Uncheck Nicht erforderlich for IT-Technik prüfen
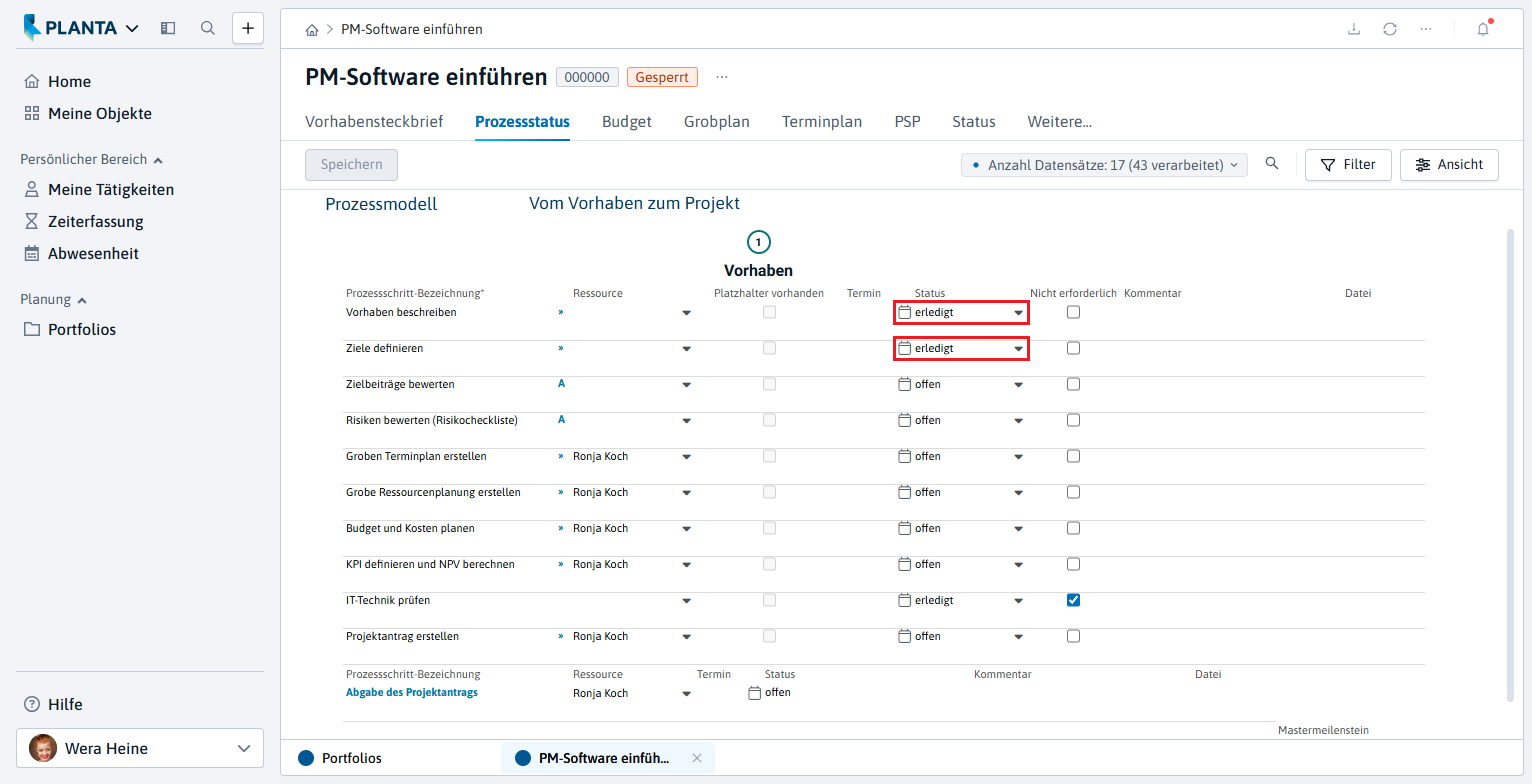Image resolution: width=1532 pixels, height=784 pixels. click(1073, 600)
